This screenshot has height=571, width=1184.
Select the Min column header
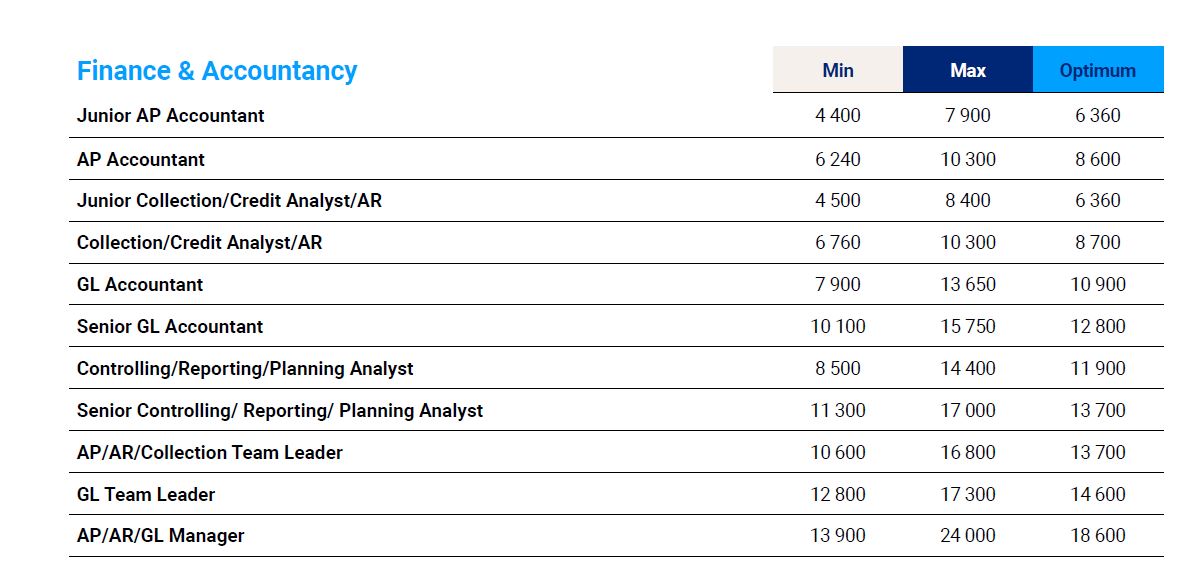838,70
